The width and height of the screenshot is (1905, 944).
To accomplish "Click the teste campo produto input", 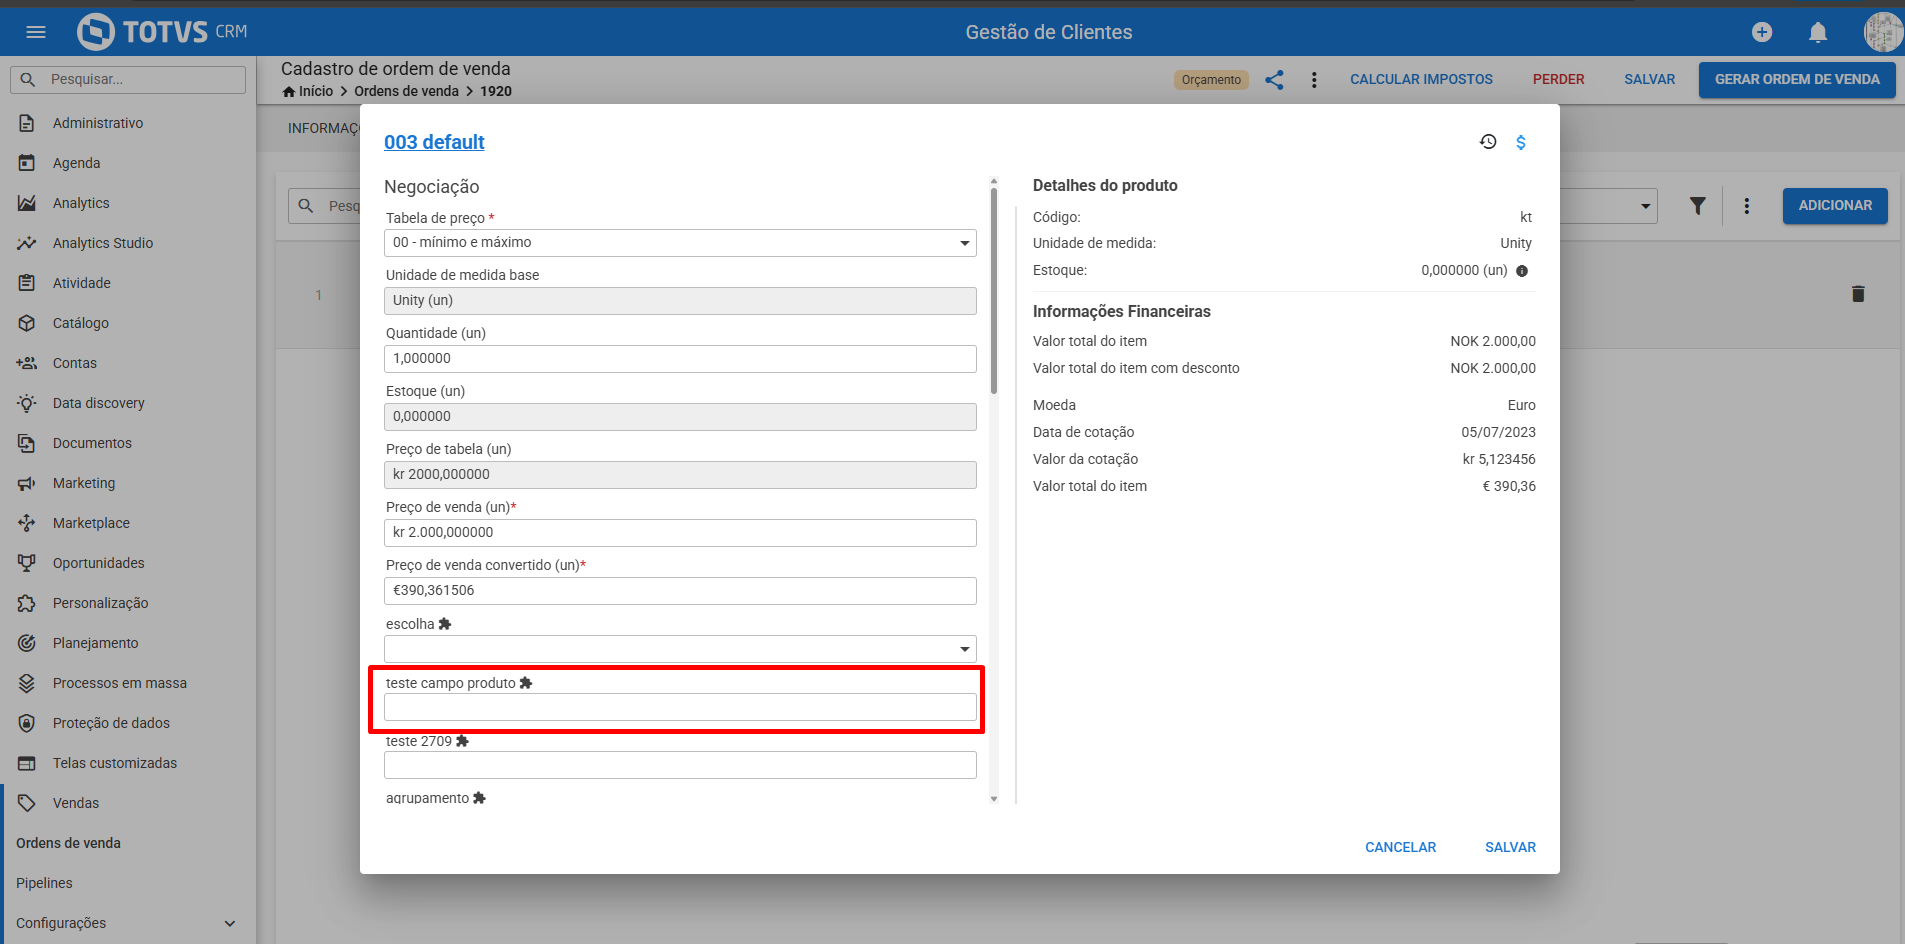I will point(680,707).
